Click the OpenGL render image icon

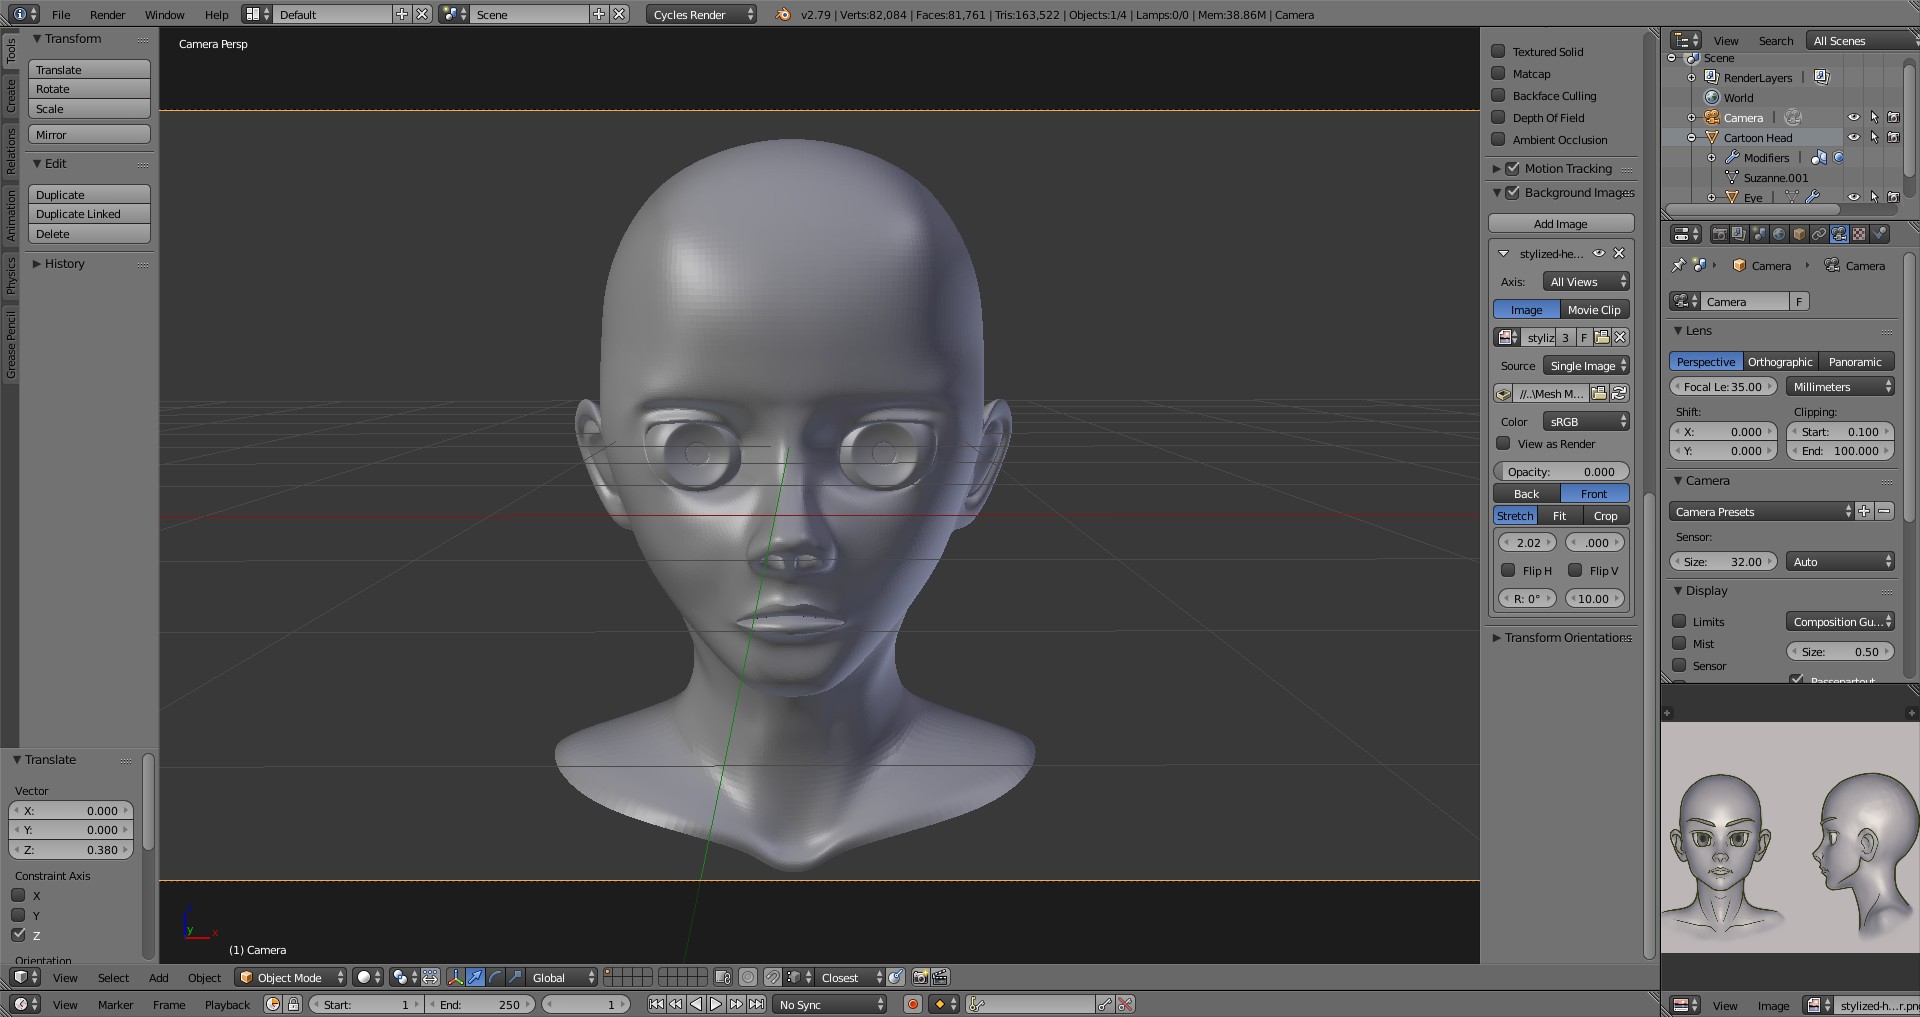click(920, 977)
